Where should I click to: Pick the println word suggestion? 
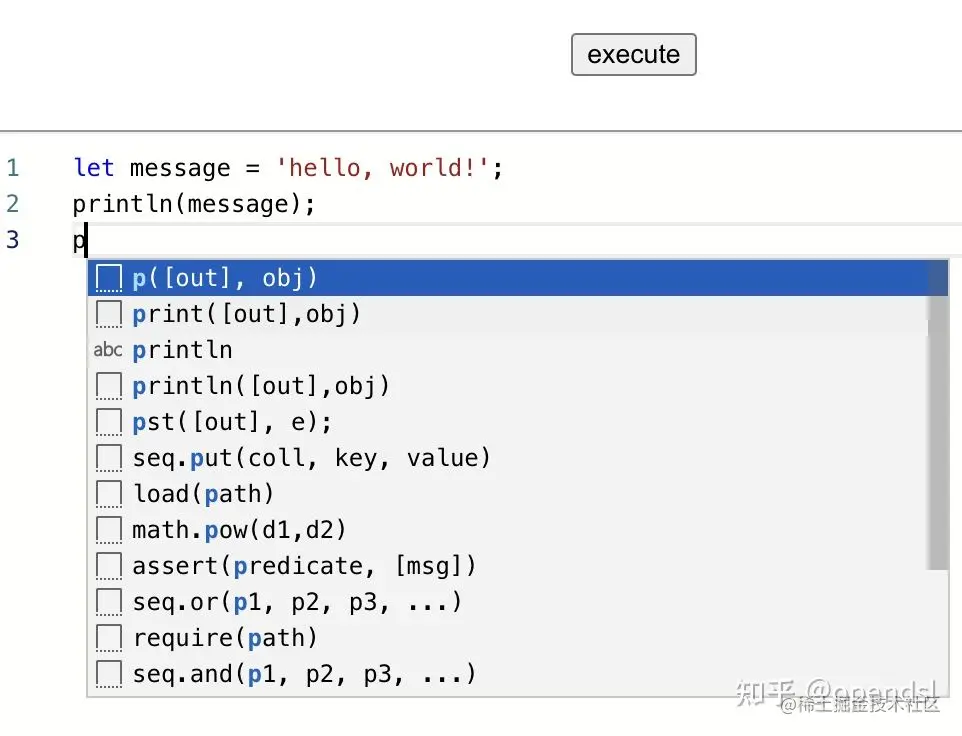[182, 350]
